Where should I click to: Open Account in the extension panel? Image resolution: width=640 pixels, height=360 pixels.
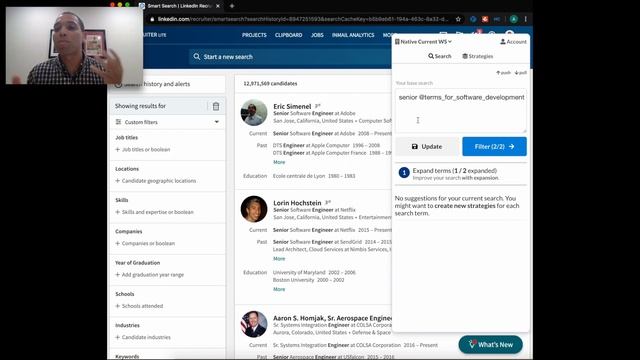513,42
